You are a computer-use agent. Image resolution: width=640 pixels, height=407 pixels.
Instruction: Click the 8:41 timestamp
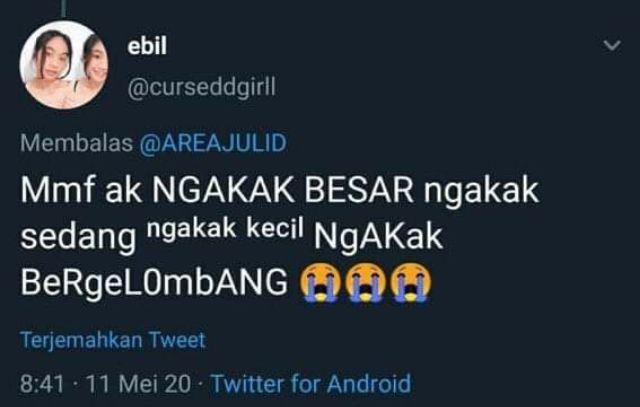42,384
